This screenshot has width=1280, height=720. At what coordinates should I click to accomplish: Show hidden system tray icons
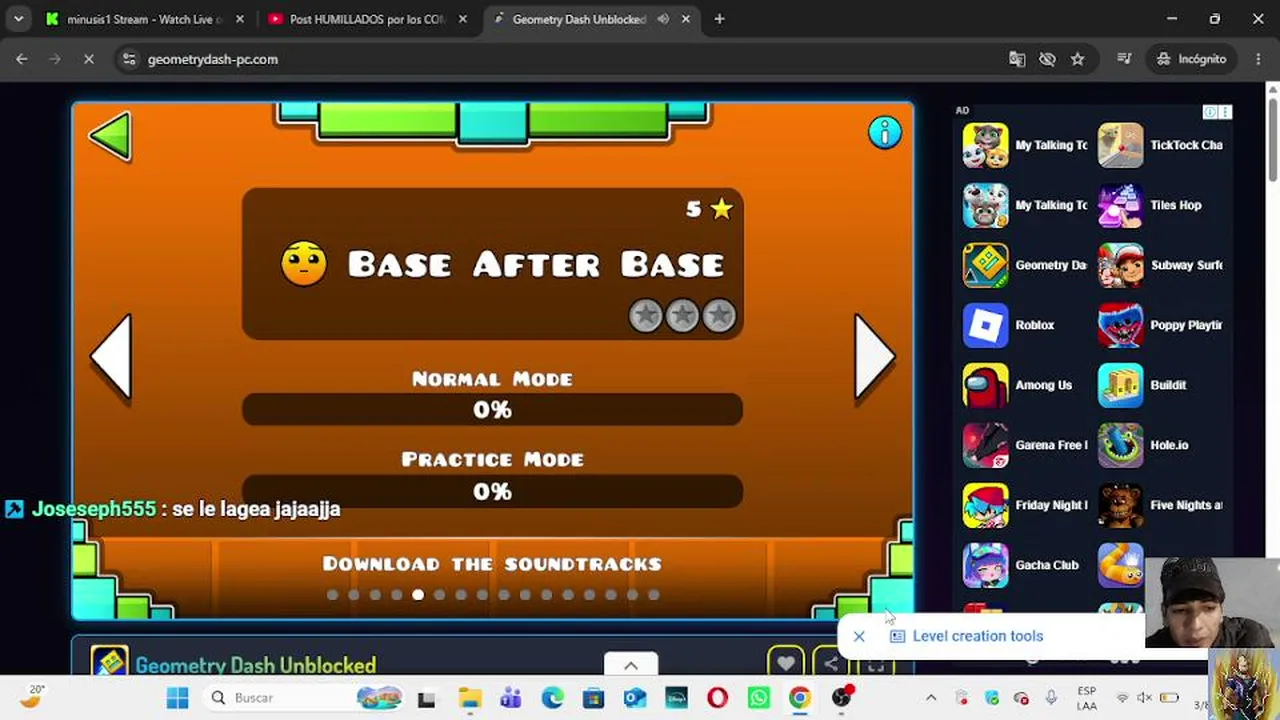coord(931,698)
